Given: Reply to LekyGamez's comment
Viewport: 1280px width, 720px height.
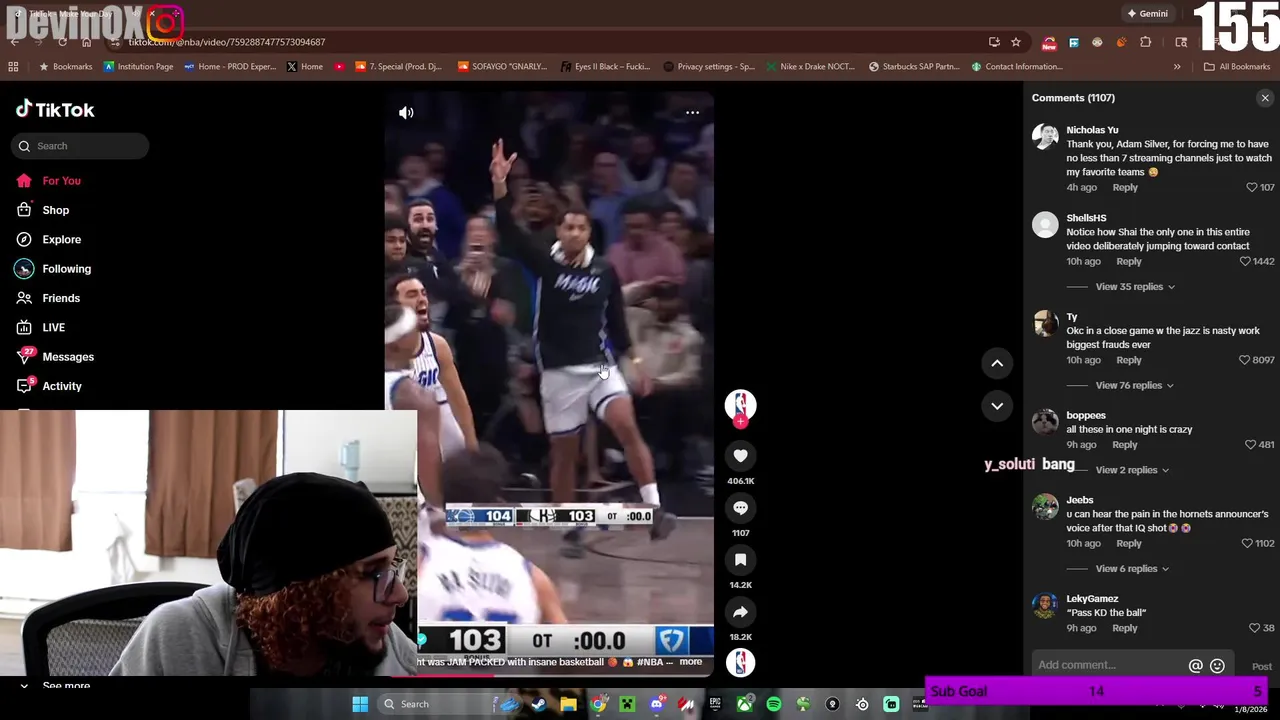Looking at the screenshot, I should click(1125, 629).
